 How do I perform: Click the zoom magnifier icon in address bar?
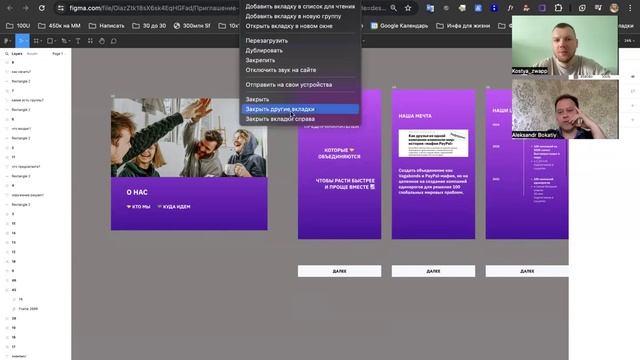pos(393,8)
